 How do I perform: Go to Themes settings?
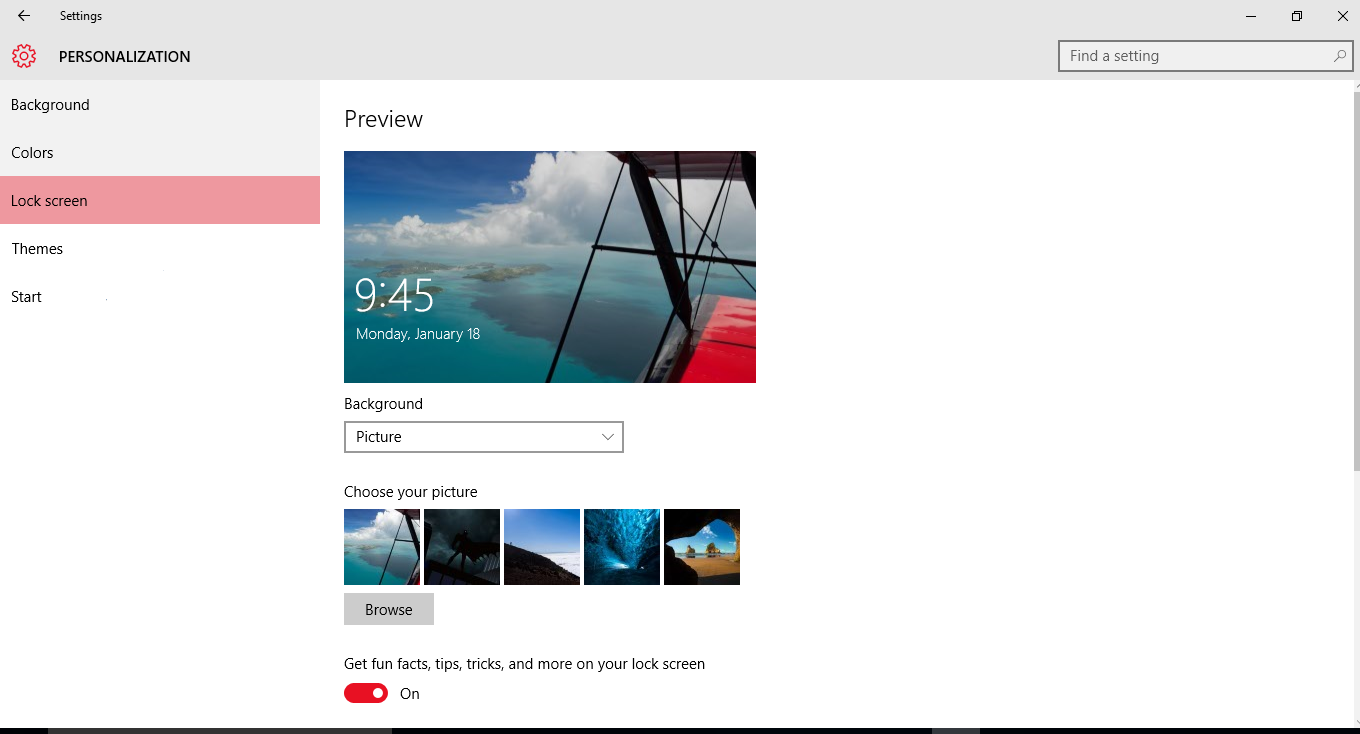click(37, 249)
